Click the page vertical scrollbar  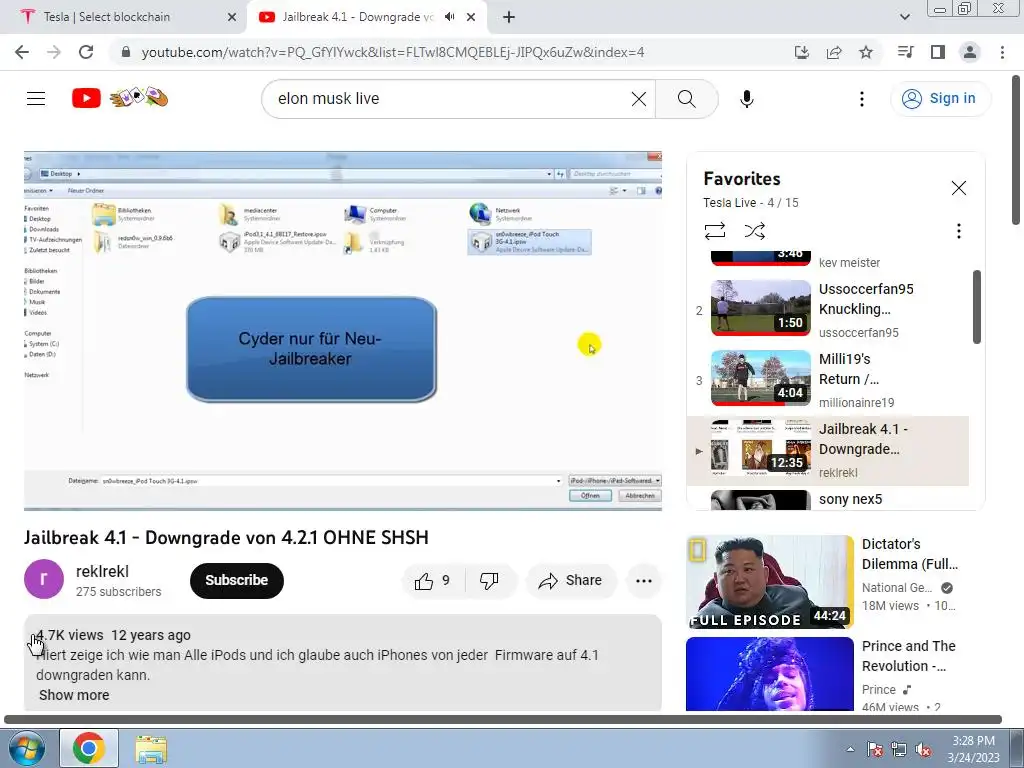1017,150
